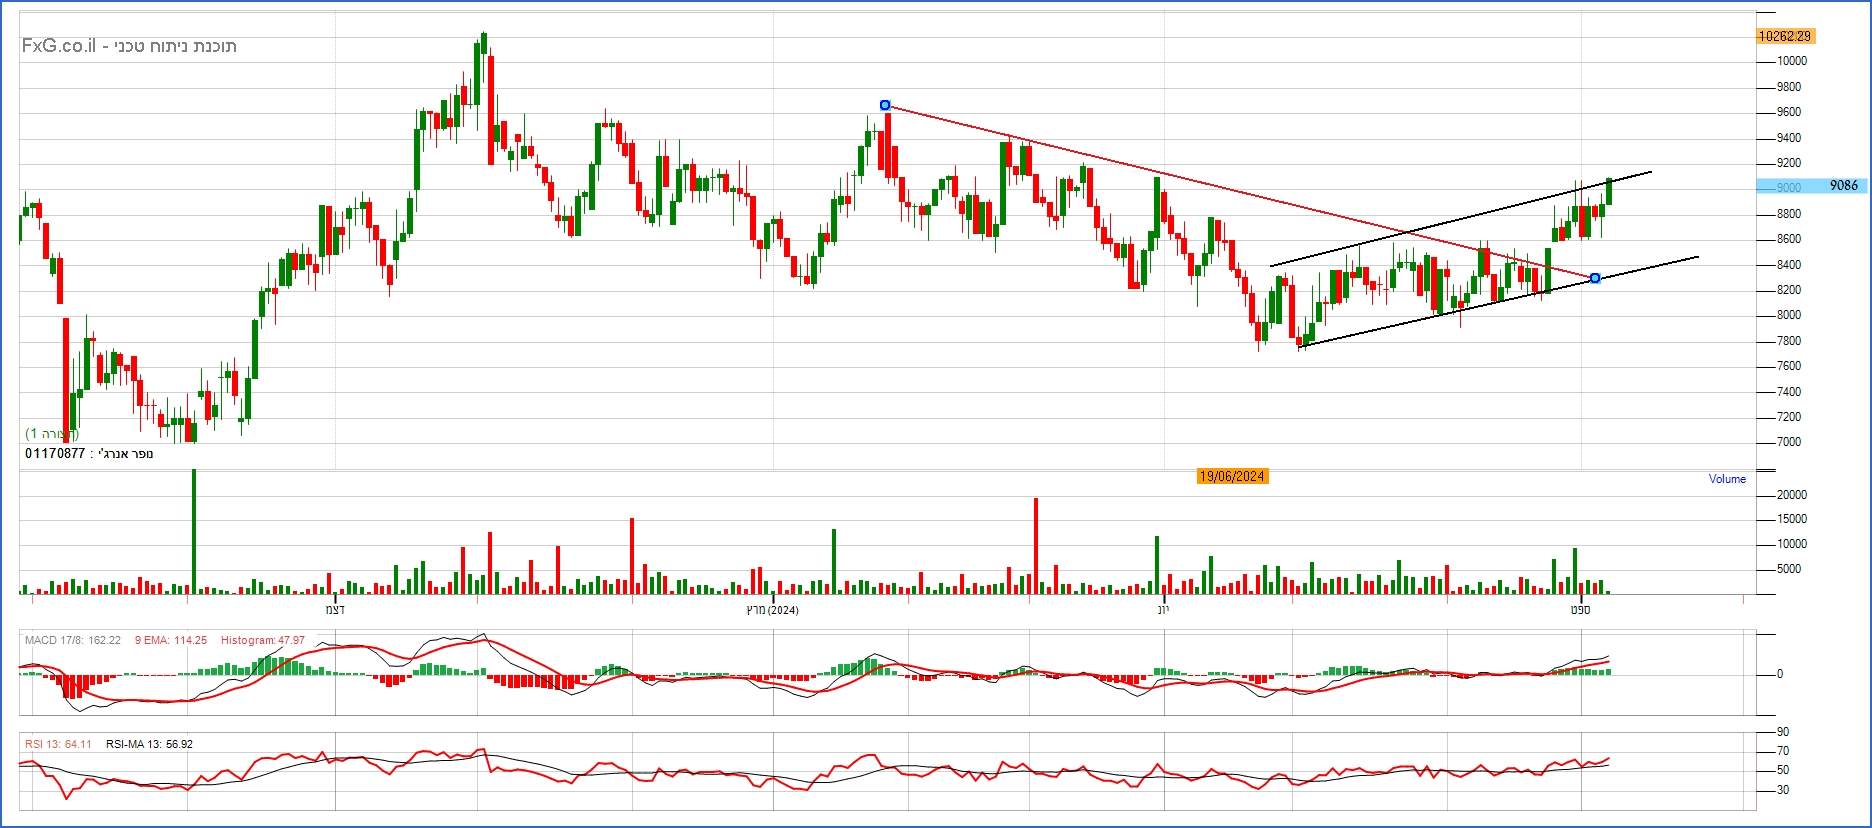Click the stock code 01170877
The image size is (1872, 828).
[55, 454]
